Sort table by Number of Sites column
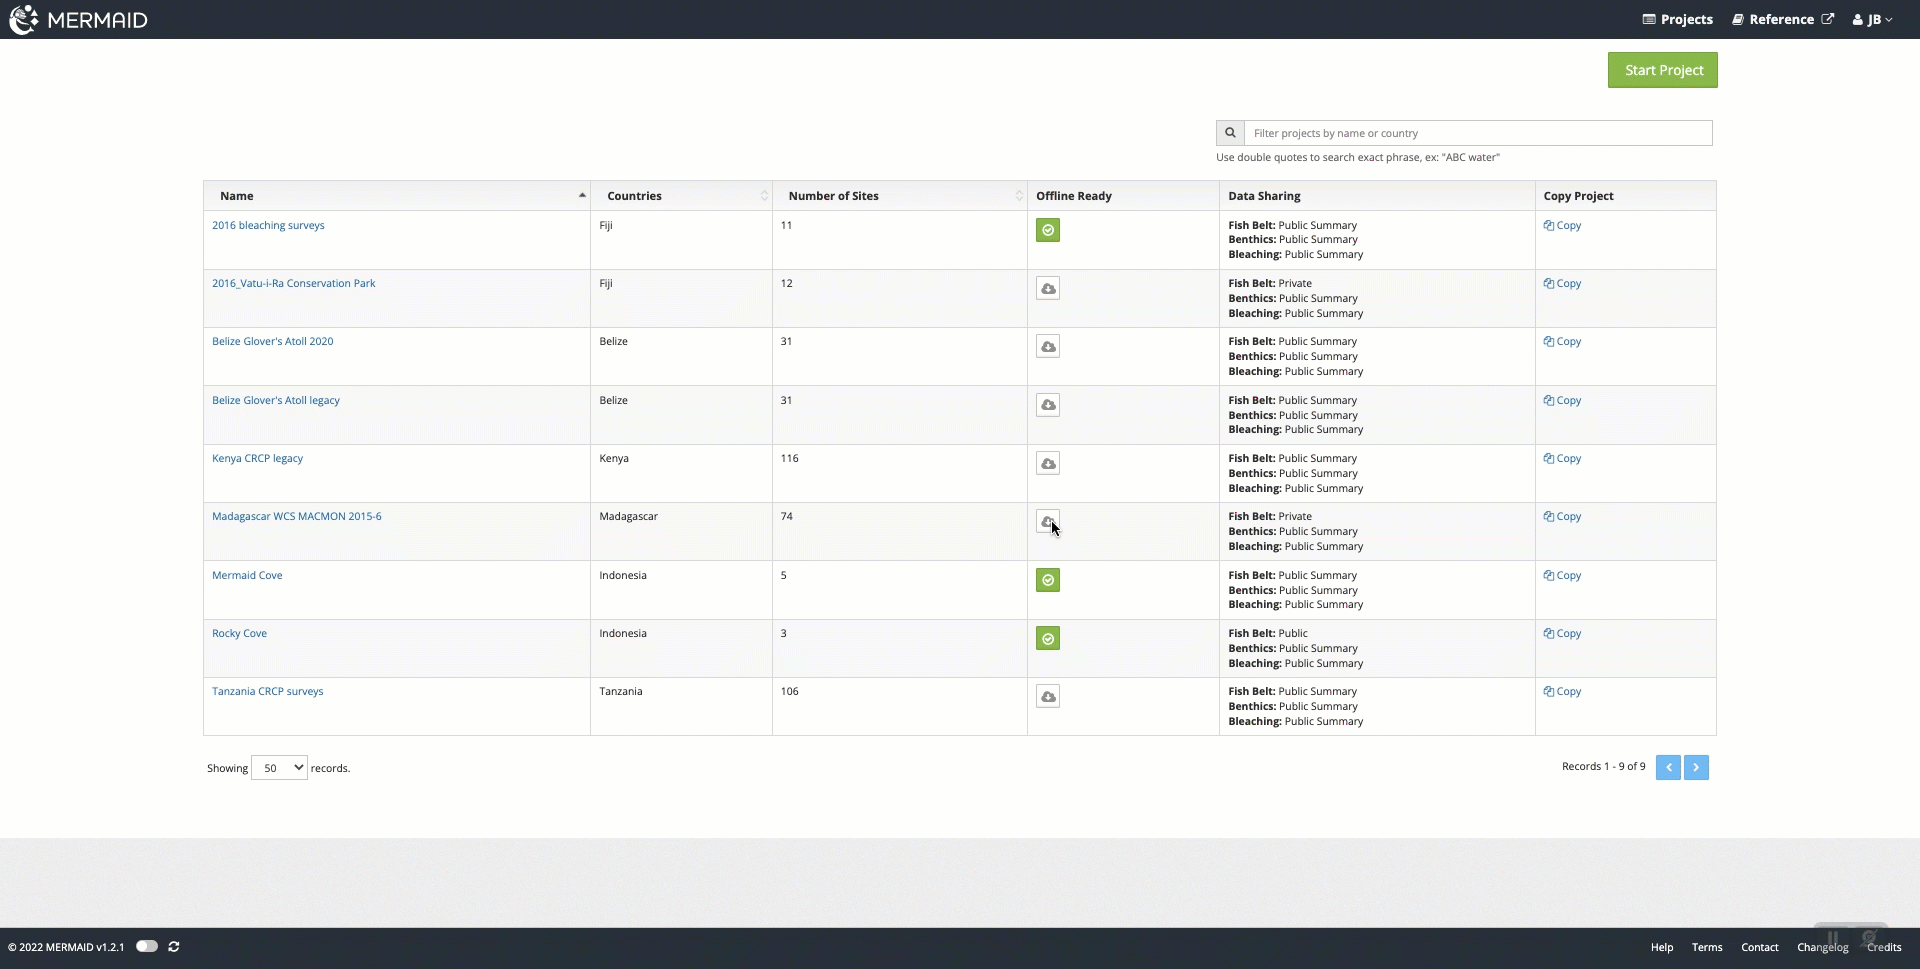 point(833,196)
